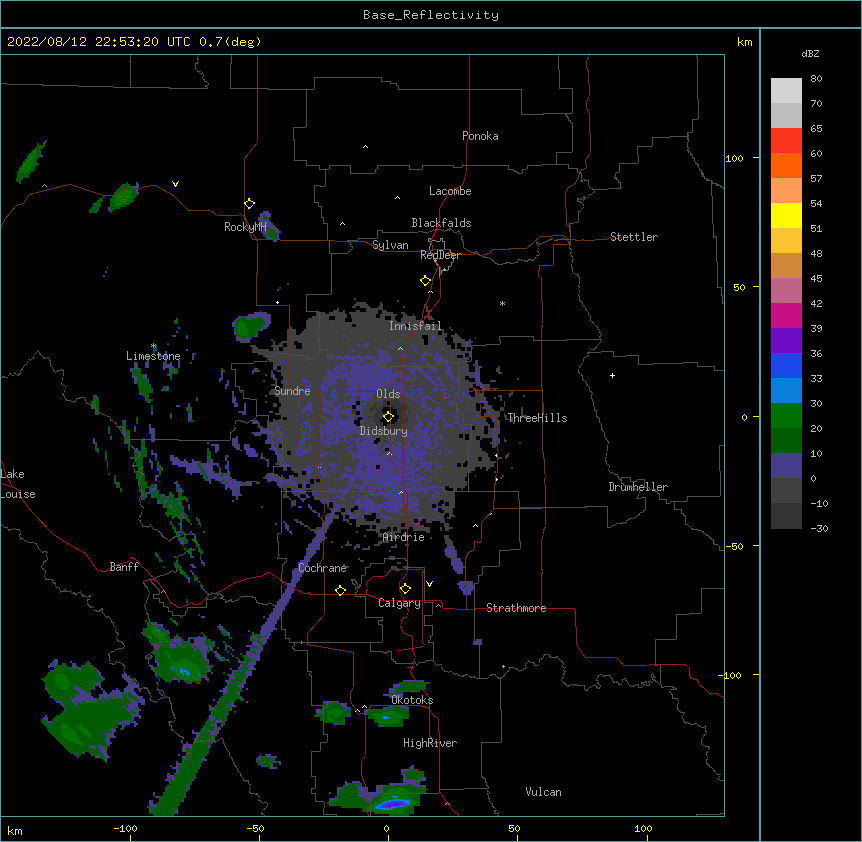Click the Banff label

pos(124,567)
